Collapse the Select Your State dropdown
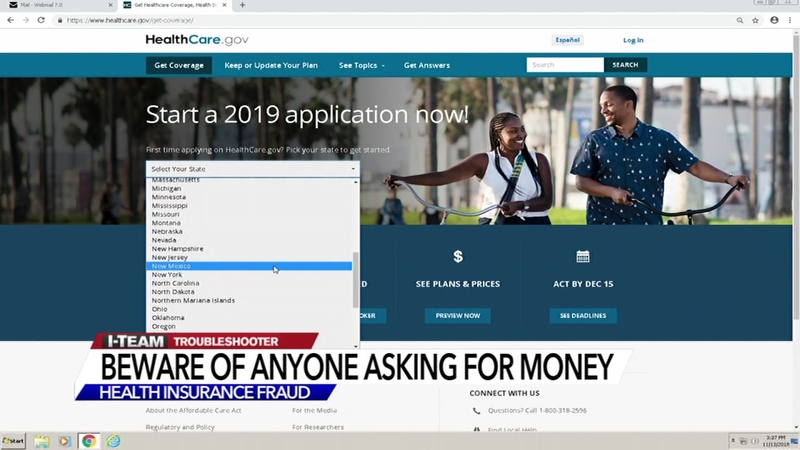 pos(253,169)
